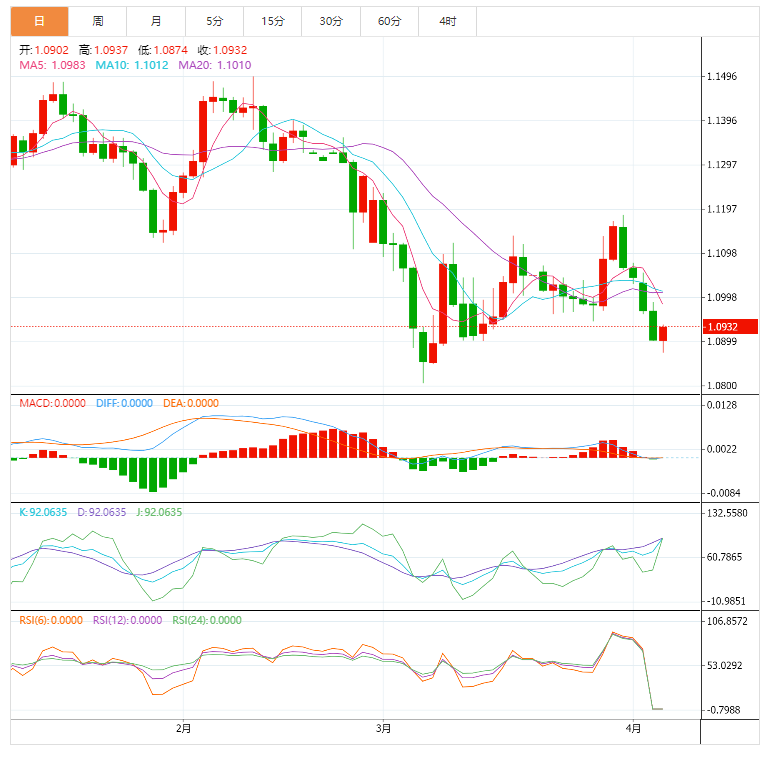Click the DIFF: 0.0000 label

(124, 403)
